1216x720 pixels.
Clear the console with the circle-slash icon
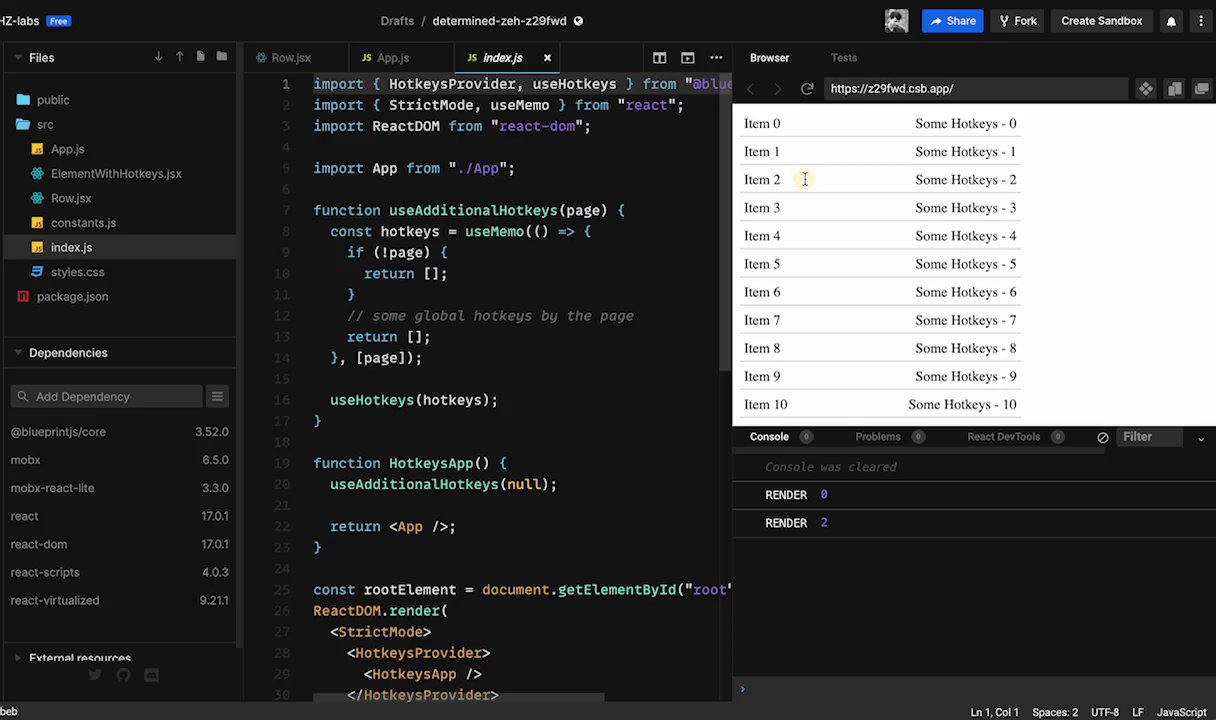point(1103,437)
